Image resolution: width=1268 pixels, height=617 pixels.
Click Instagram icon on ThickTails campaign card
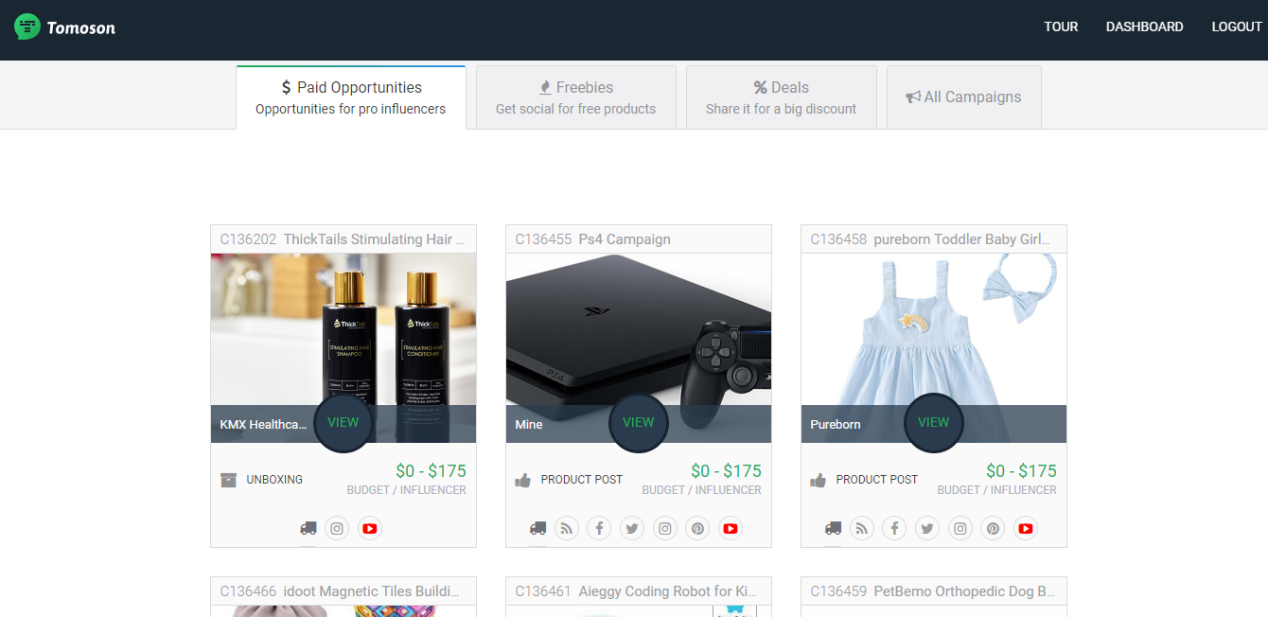click(338, 529)
